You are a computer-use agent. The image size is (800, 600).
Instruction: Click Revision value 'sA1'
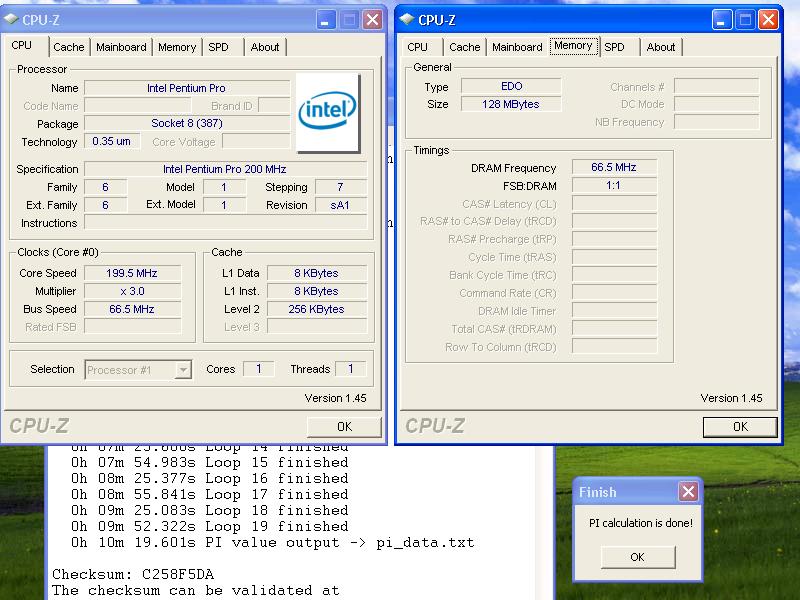click(x=340, y=205)
